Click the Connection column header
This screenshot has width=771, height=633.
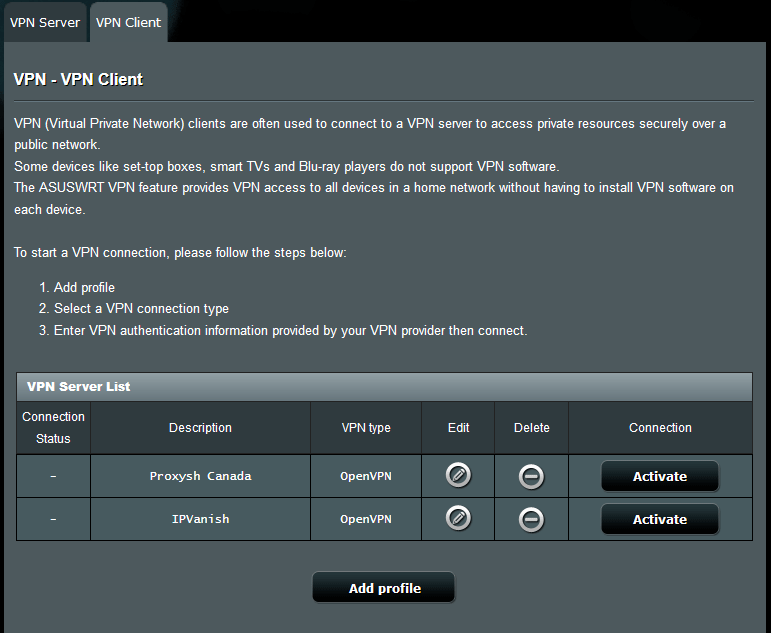pos(660,427)
